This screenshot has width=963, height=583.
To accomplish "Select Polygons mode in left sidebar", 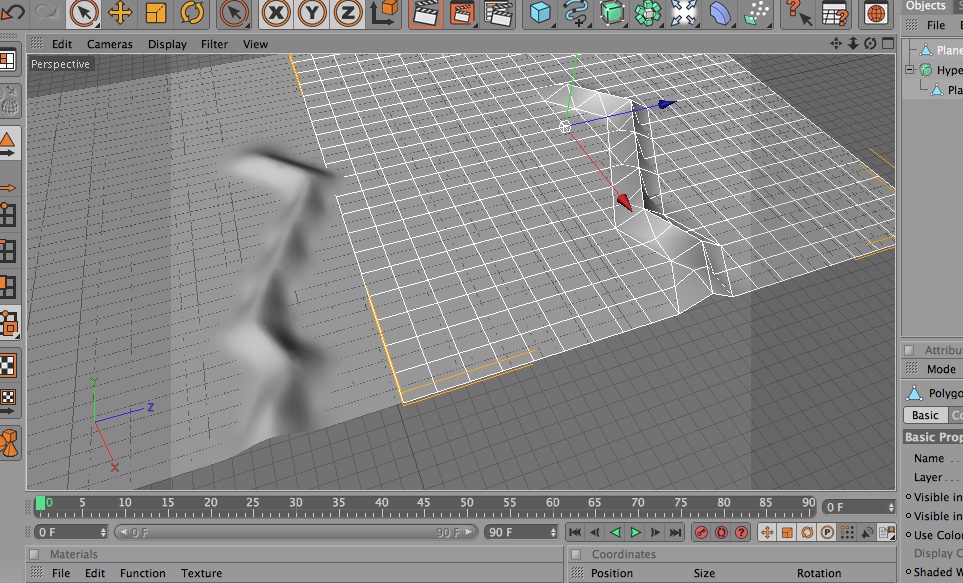I will click(8, 287).
